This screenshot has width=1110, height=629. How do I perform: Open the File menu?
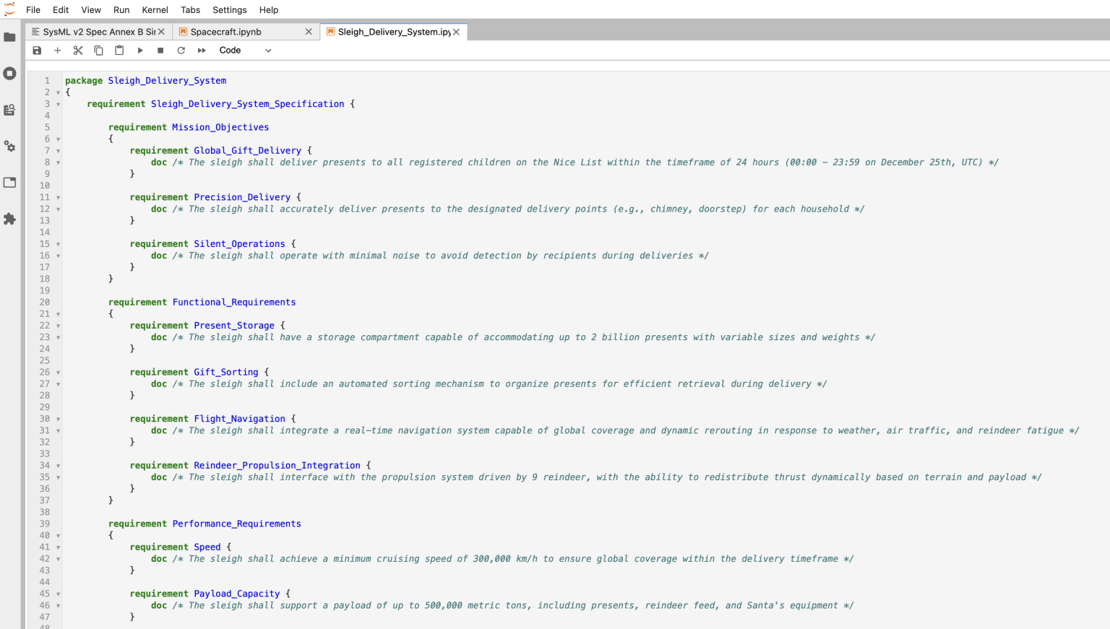[x=33, y=10]
